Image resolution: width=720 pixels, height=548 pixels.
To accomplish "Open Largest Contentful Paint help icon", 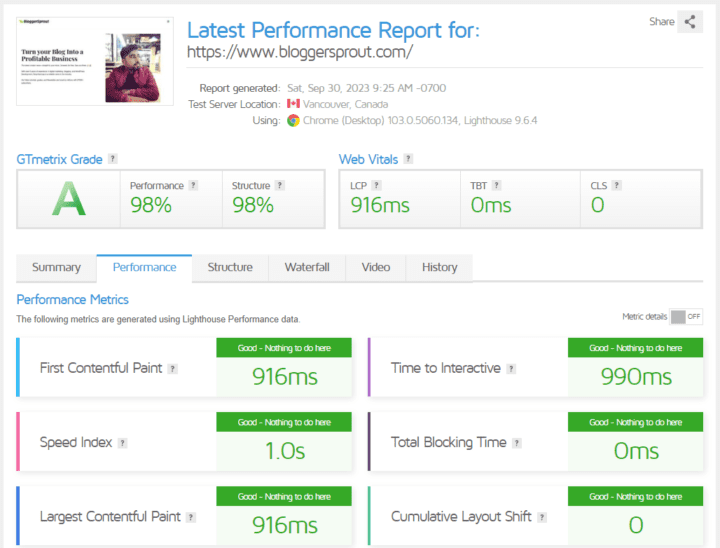I will pyautogui.click(x=191, y=517).
